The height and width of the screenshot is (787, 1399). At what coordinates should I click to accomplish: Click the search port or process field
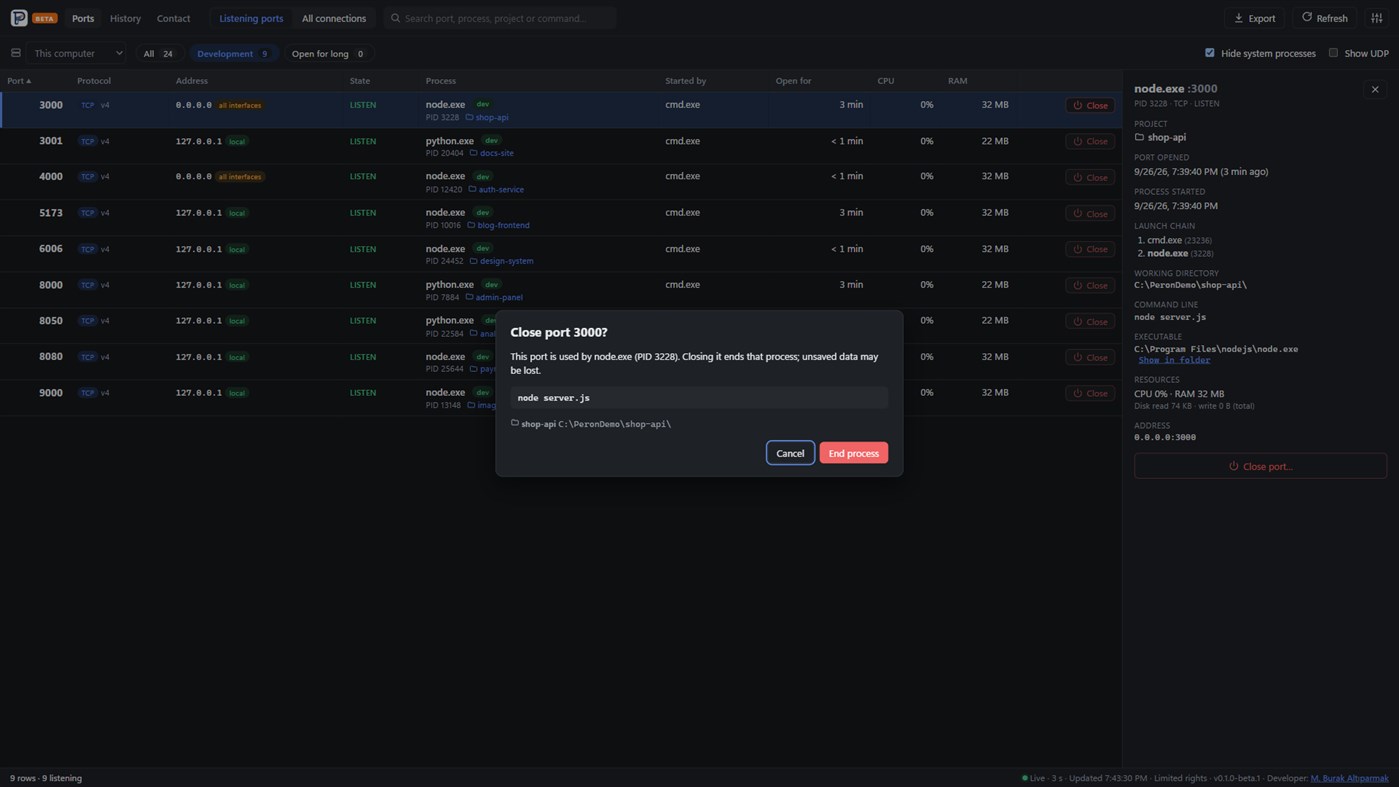(499, 18)
